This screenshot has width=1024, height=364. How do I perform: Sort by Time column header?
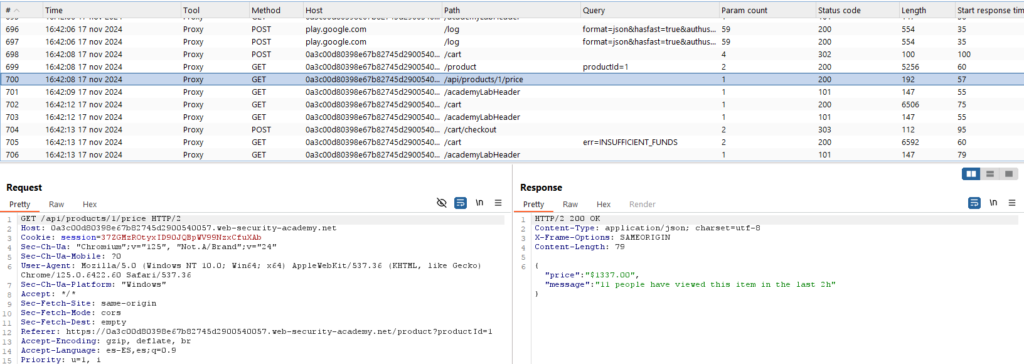point(111,10)
